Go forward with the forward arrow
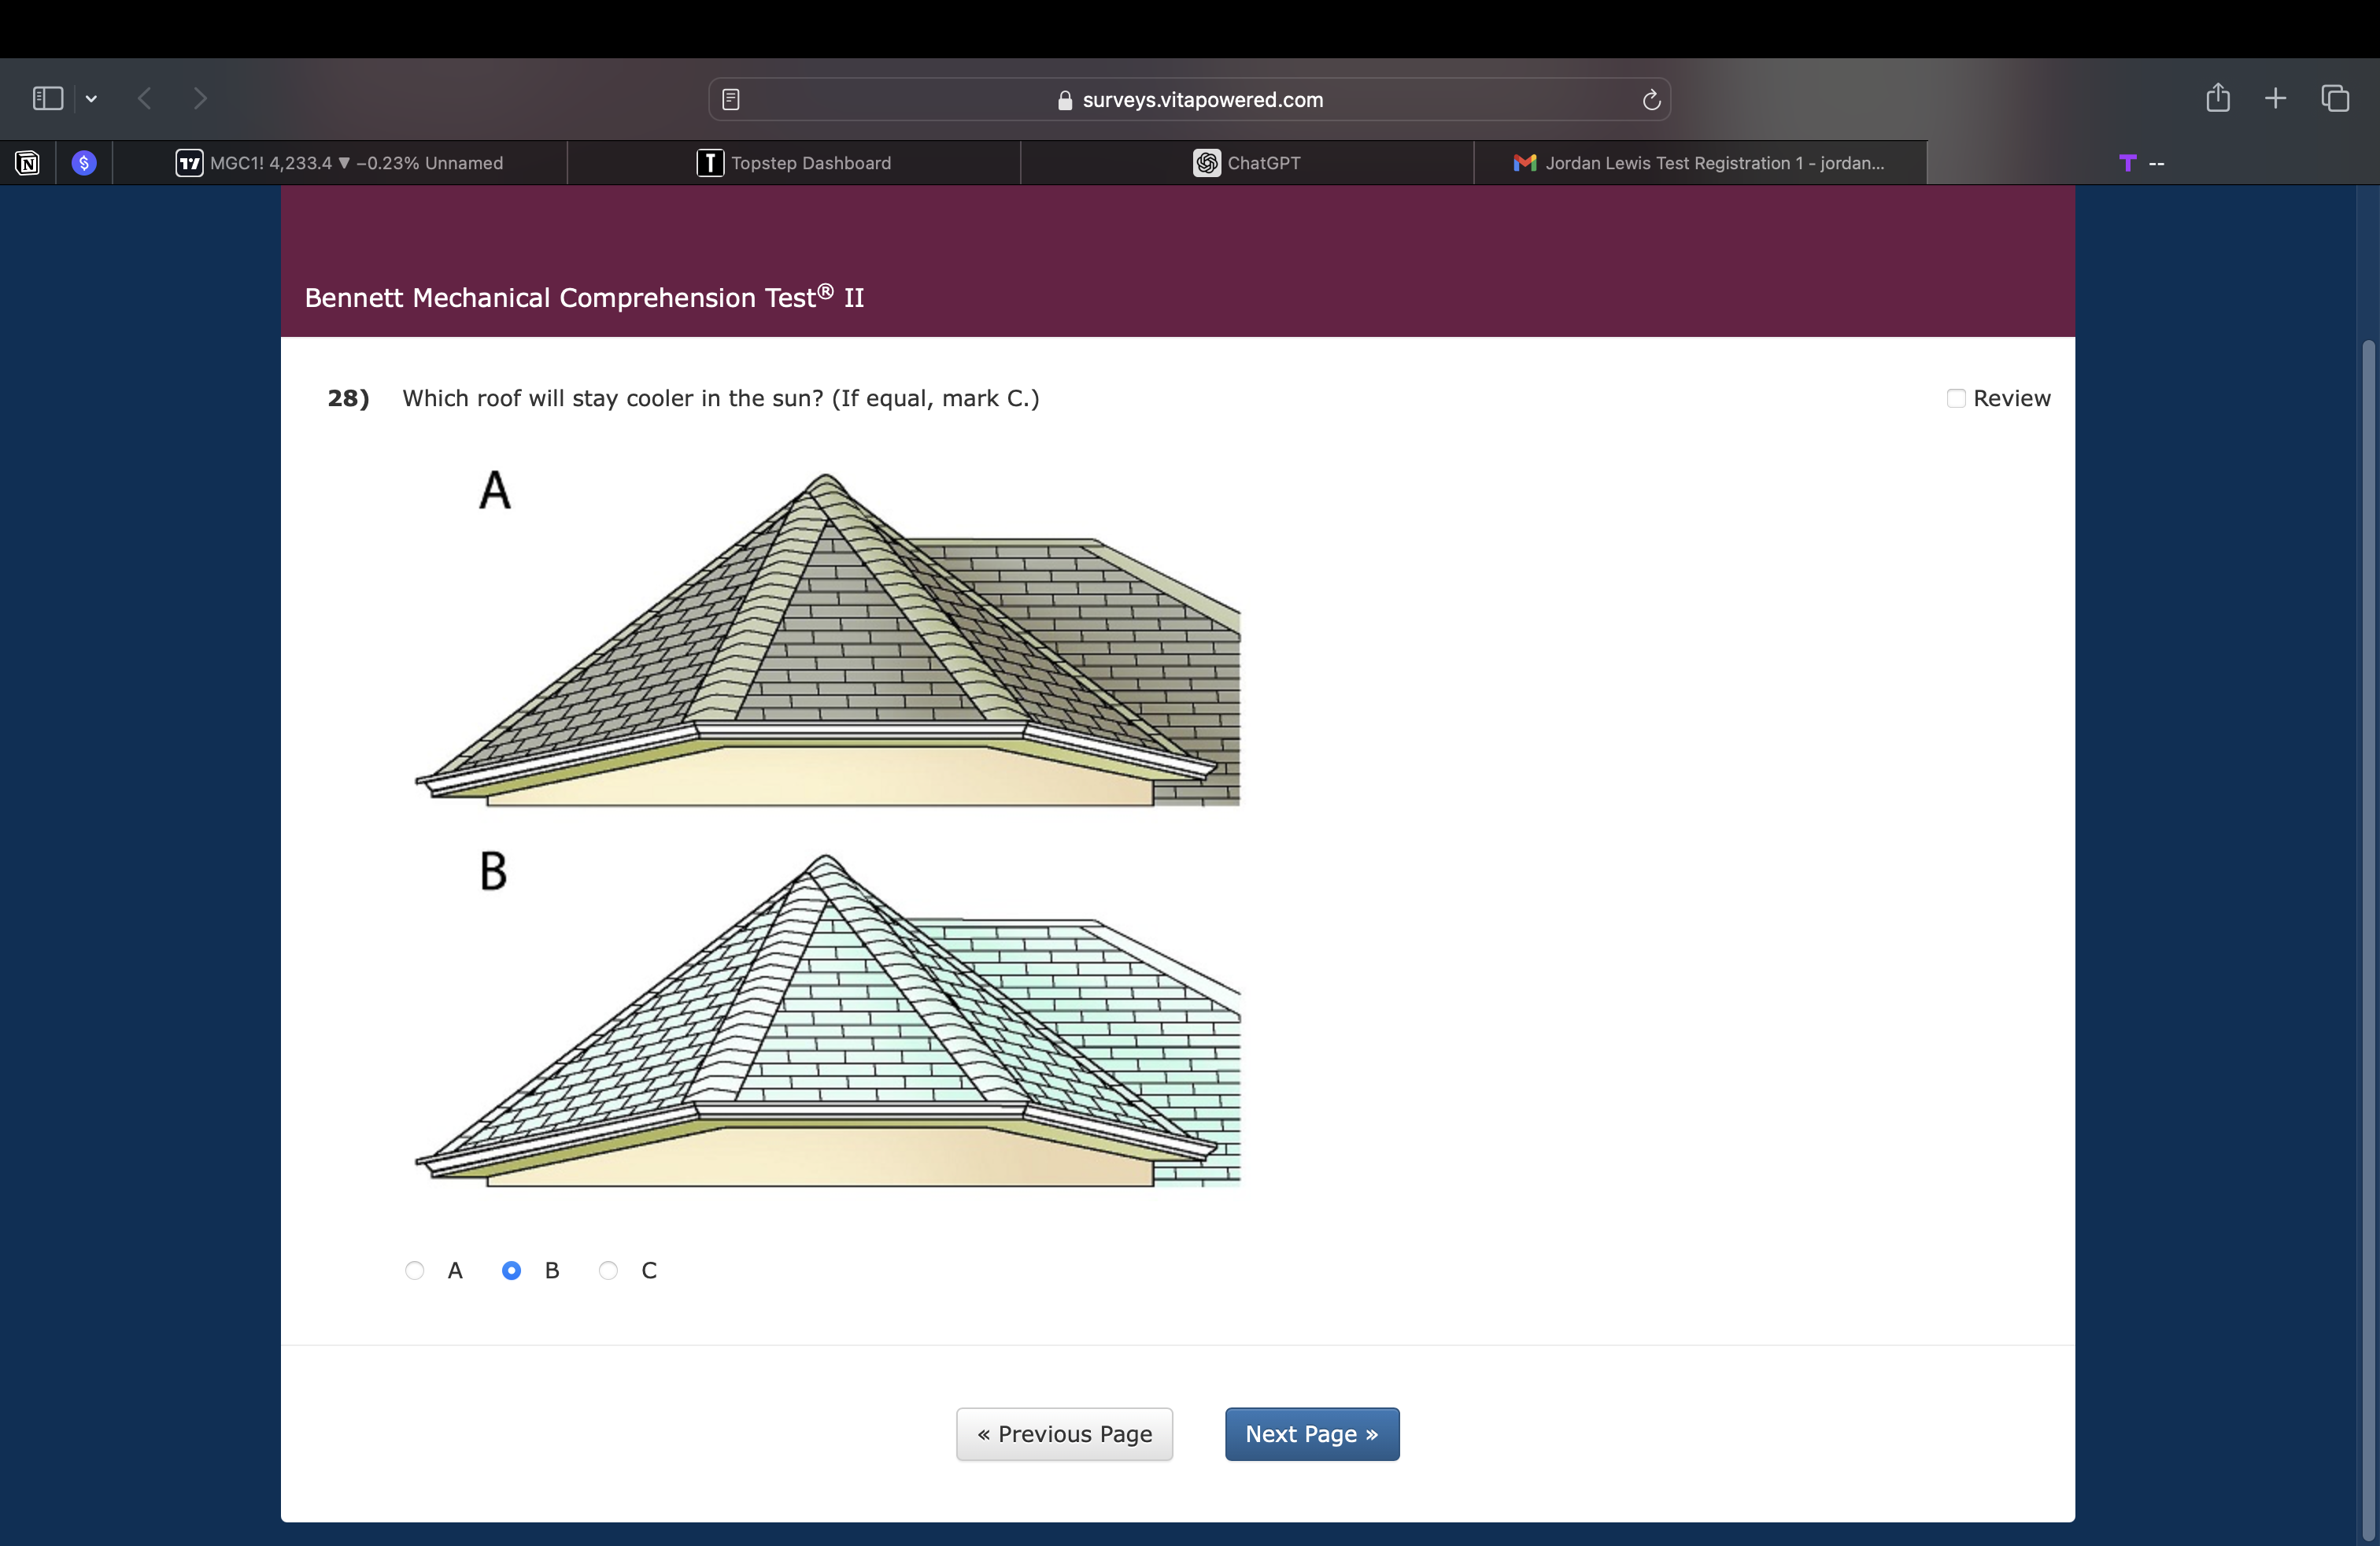The image size is (2380, 1546). (200, 98)
